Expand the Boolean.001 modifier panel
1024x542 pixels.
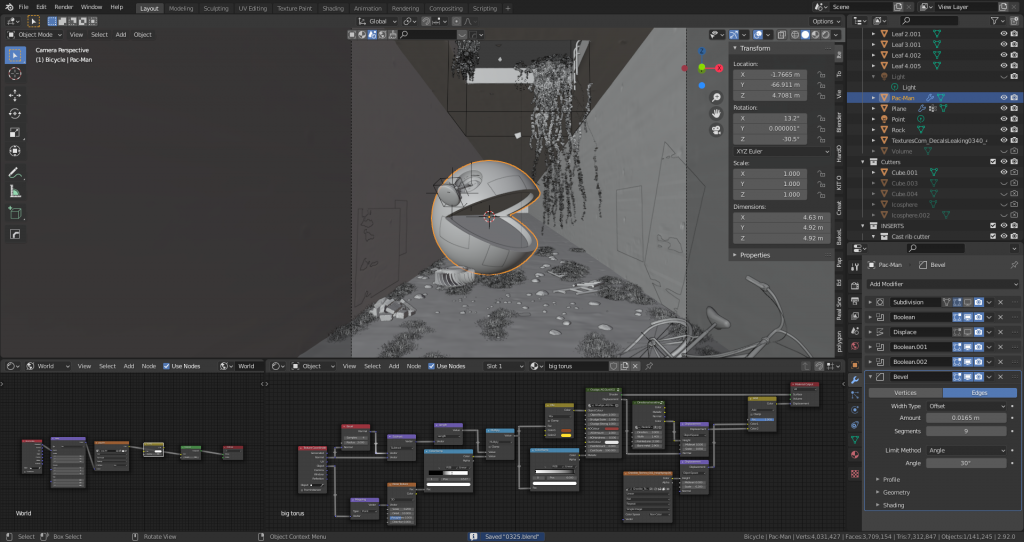[x=871, y=347]
